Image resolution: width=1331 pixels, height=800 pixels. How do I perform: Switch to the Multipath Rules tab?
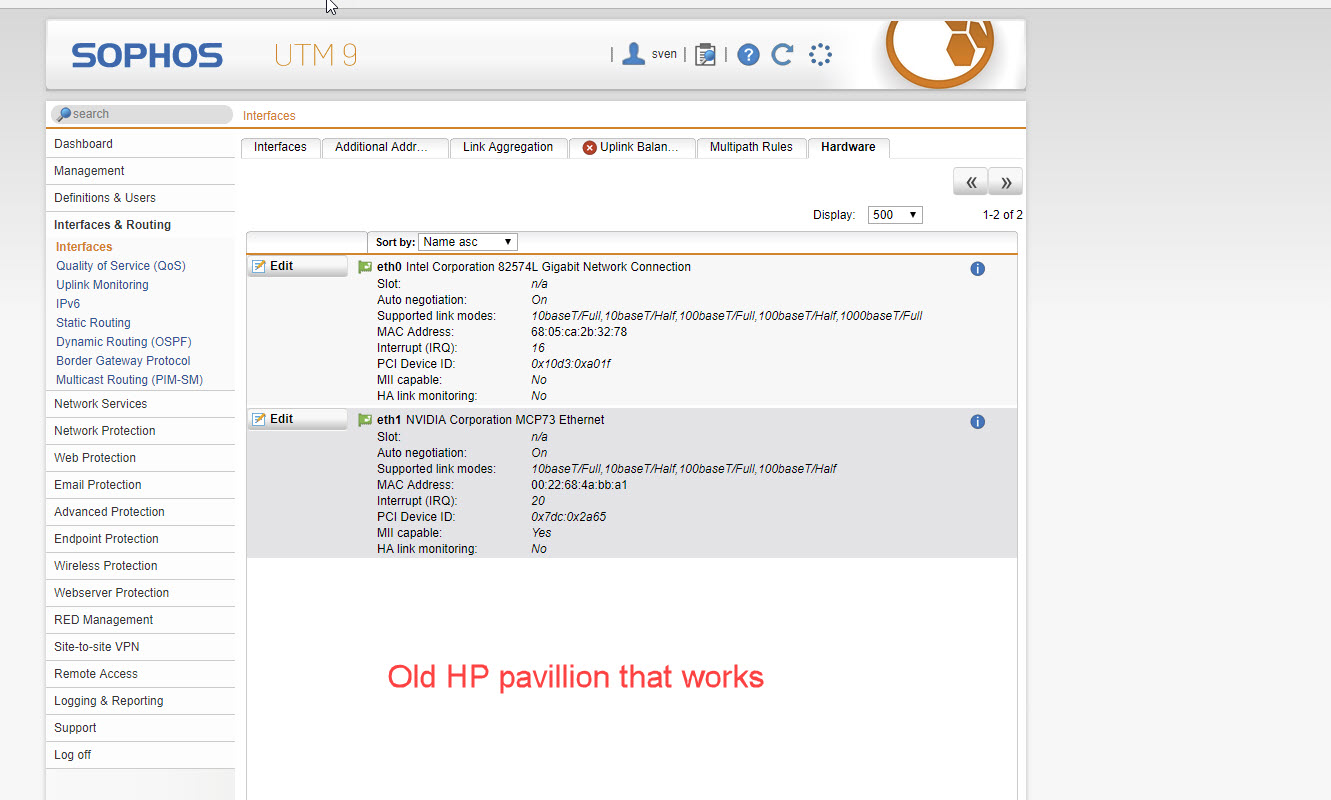pos(751,147)
